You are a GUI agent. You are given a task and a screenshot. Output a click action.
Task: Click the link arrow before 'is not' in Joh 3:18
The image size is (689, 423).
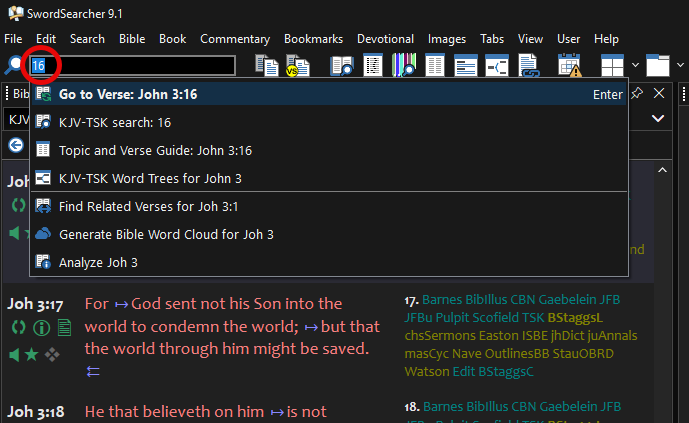click(x=277, y=412)
